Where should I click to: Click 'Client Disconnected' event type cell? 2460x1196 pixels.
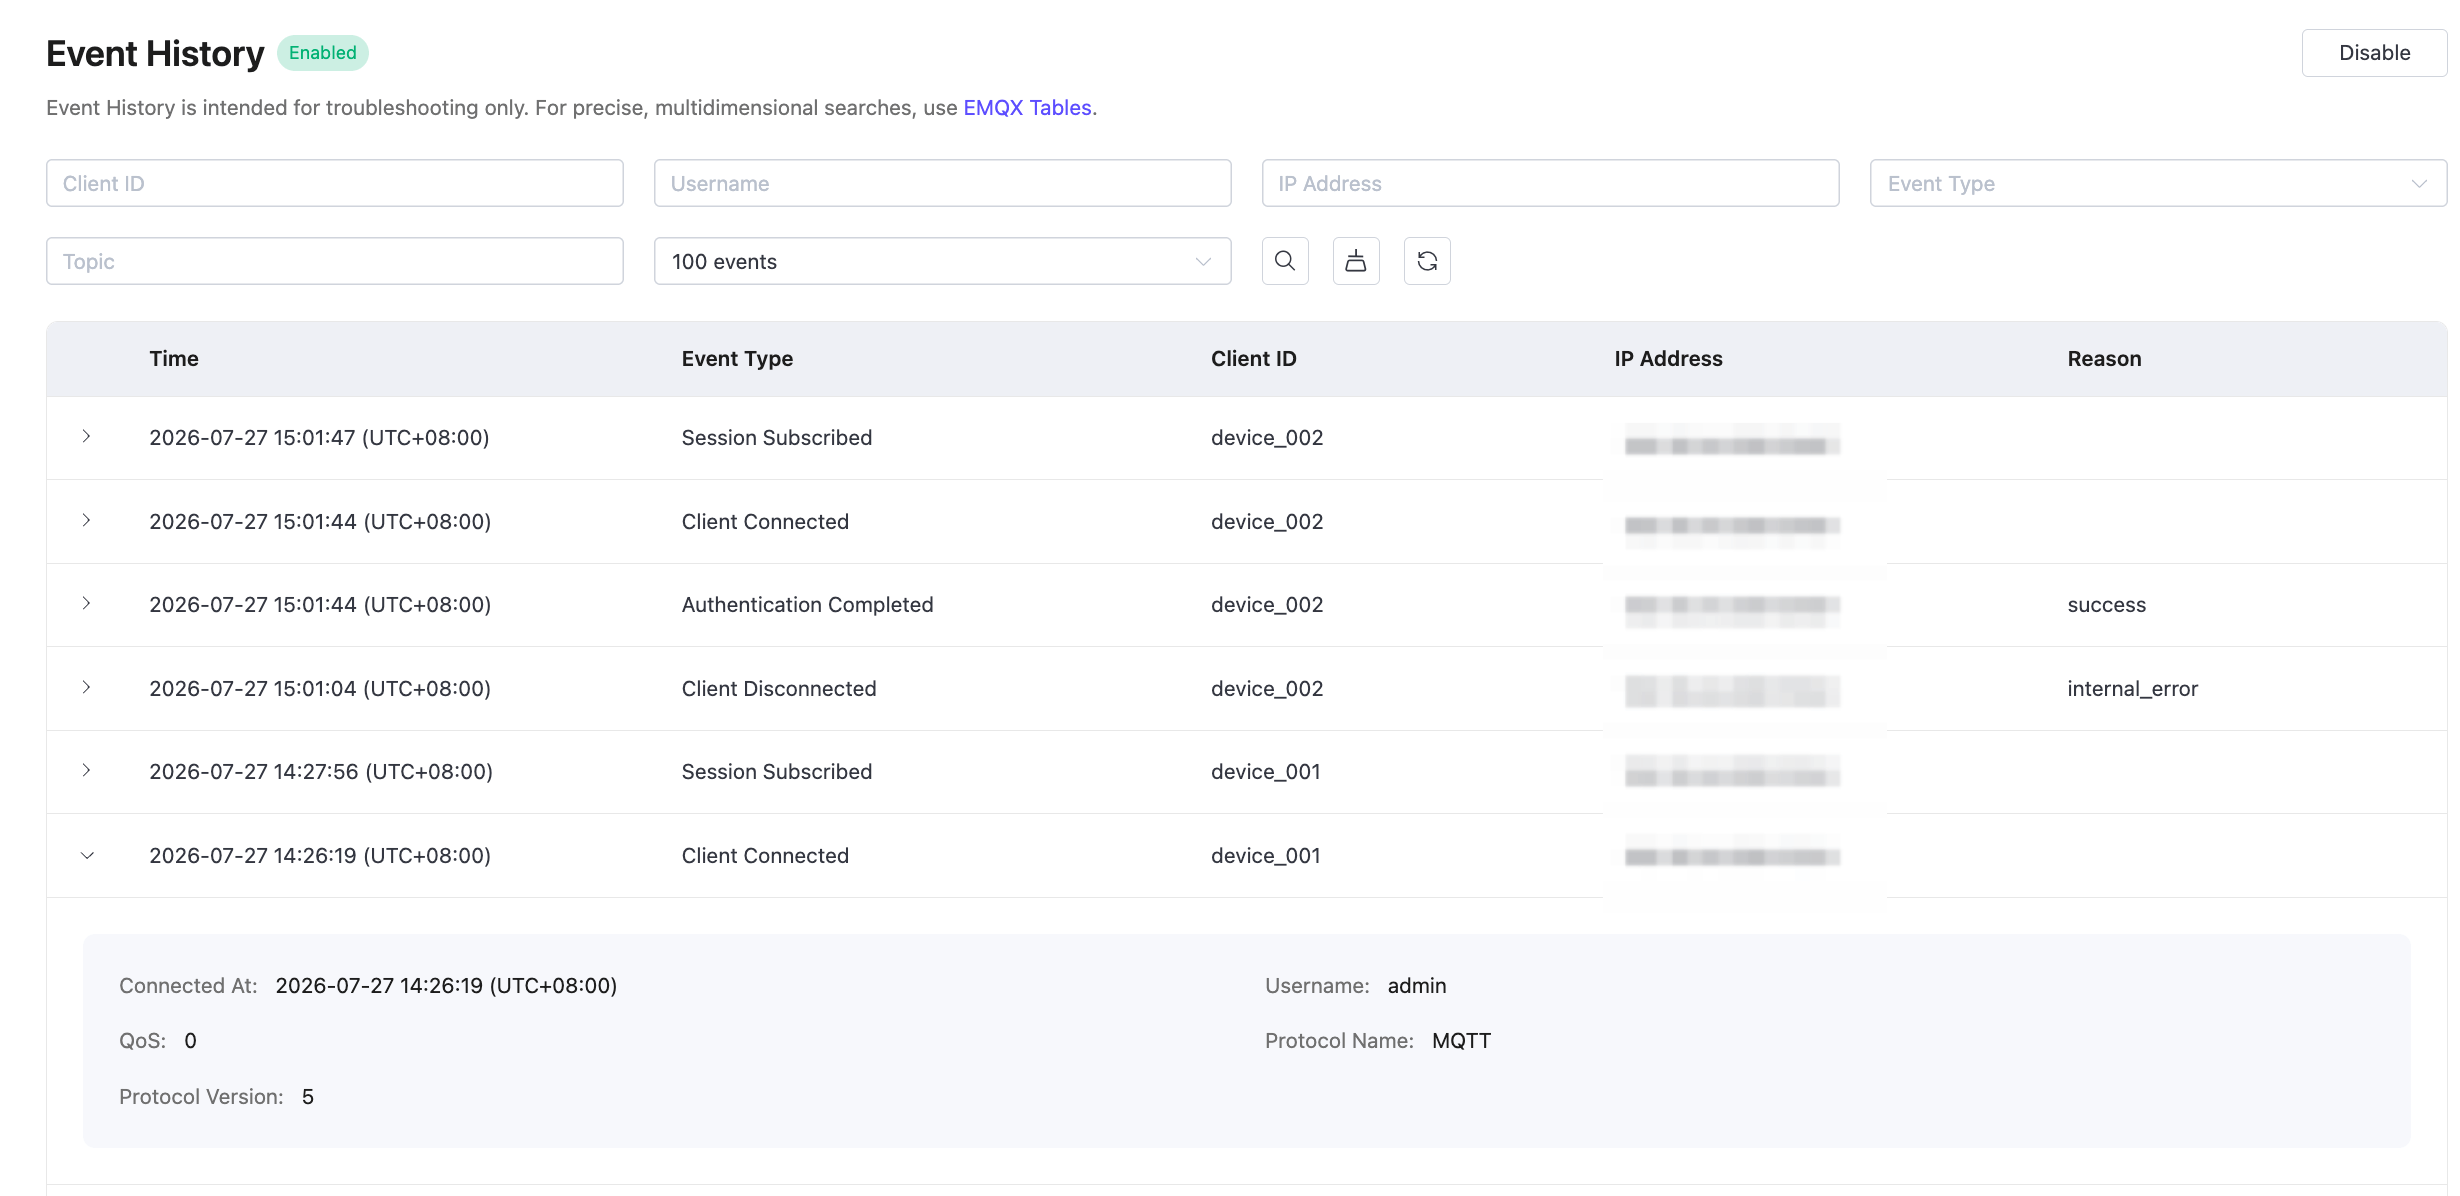(778, 689)
